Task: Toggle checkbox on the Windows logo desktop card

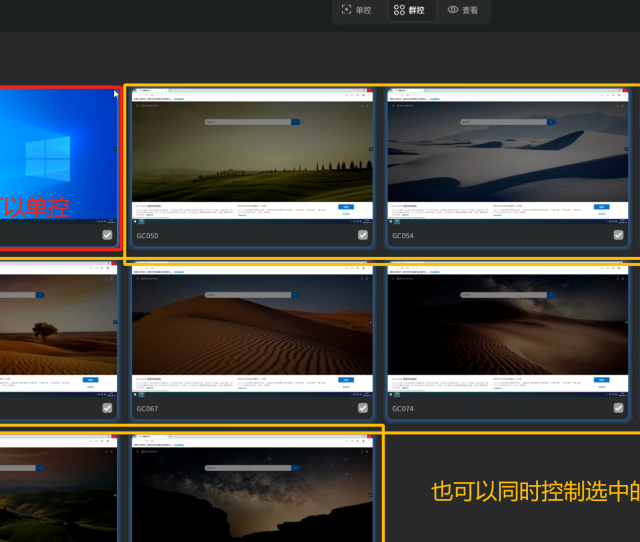Action: pos(107,235)
